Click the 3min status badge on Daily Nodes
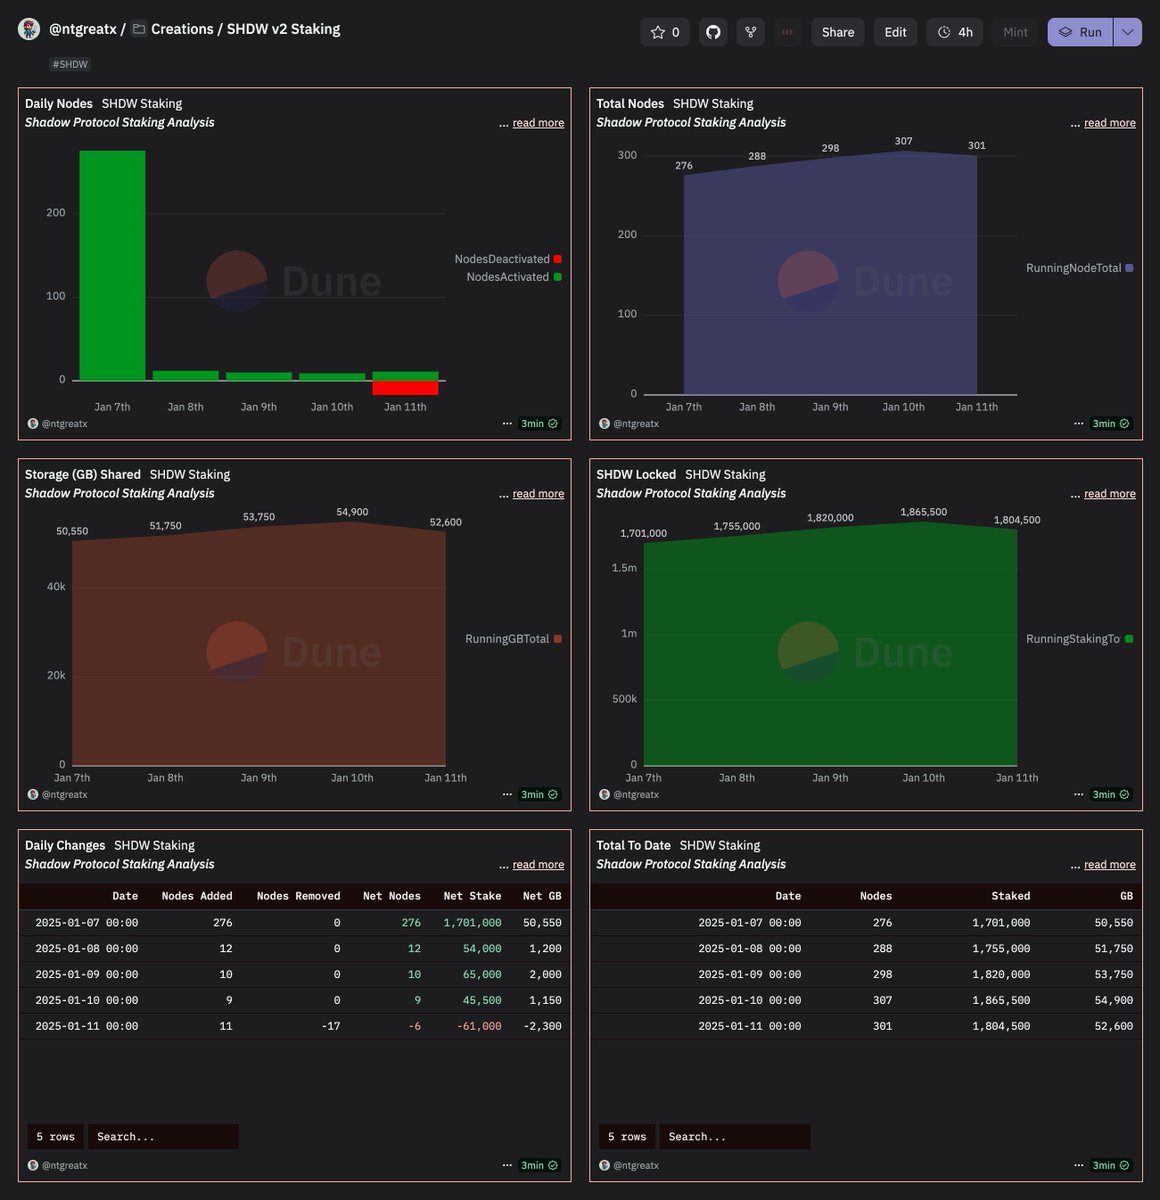Screen dimensions: 1160x1200 click(540, 424)
